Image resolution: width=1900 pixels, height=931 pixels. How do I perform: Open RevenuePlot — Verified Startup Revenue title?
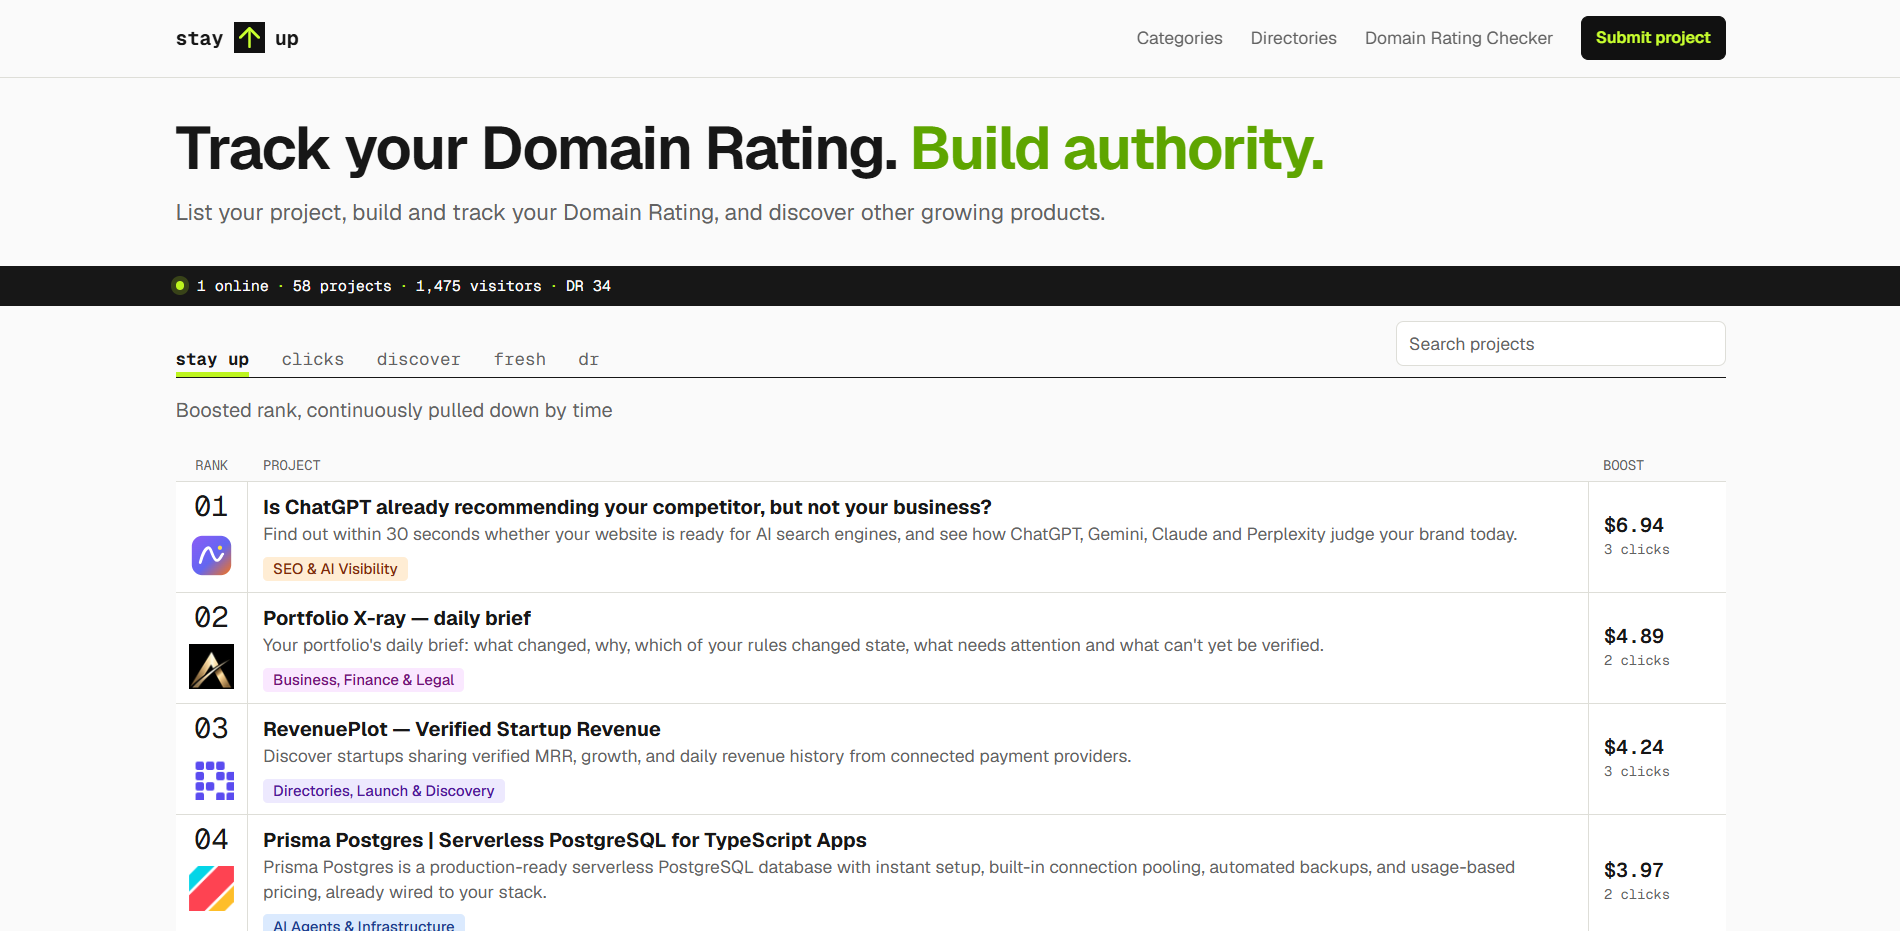(x=462, y=729)
